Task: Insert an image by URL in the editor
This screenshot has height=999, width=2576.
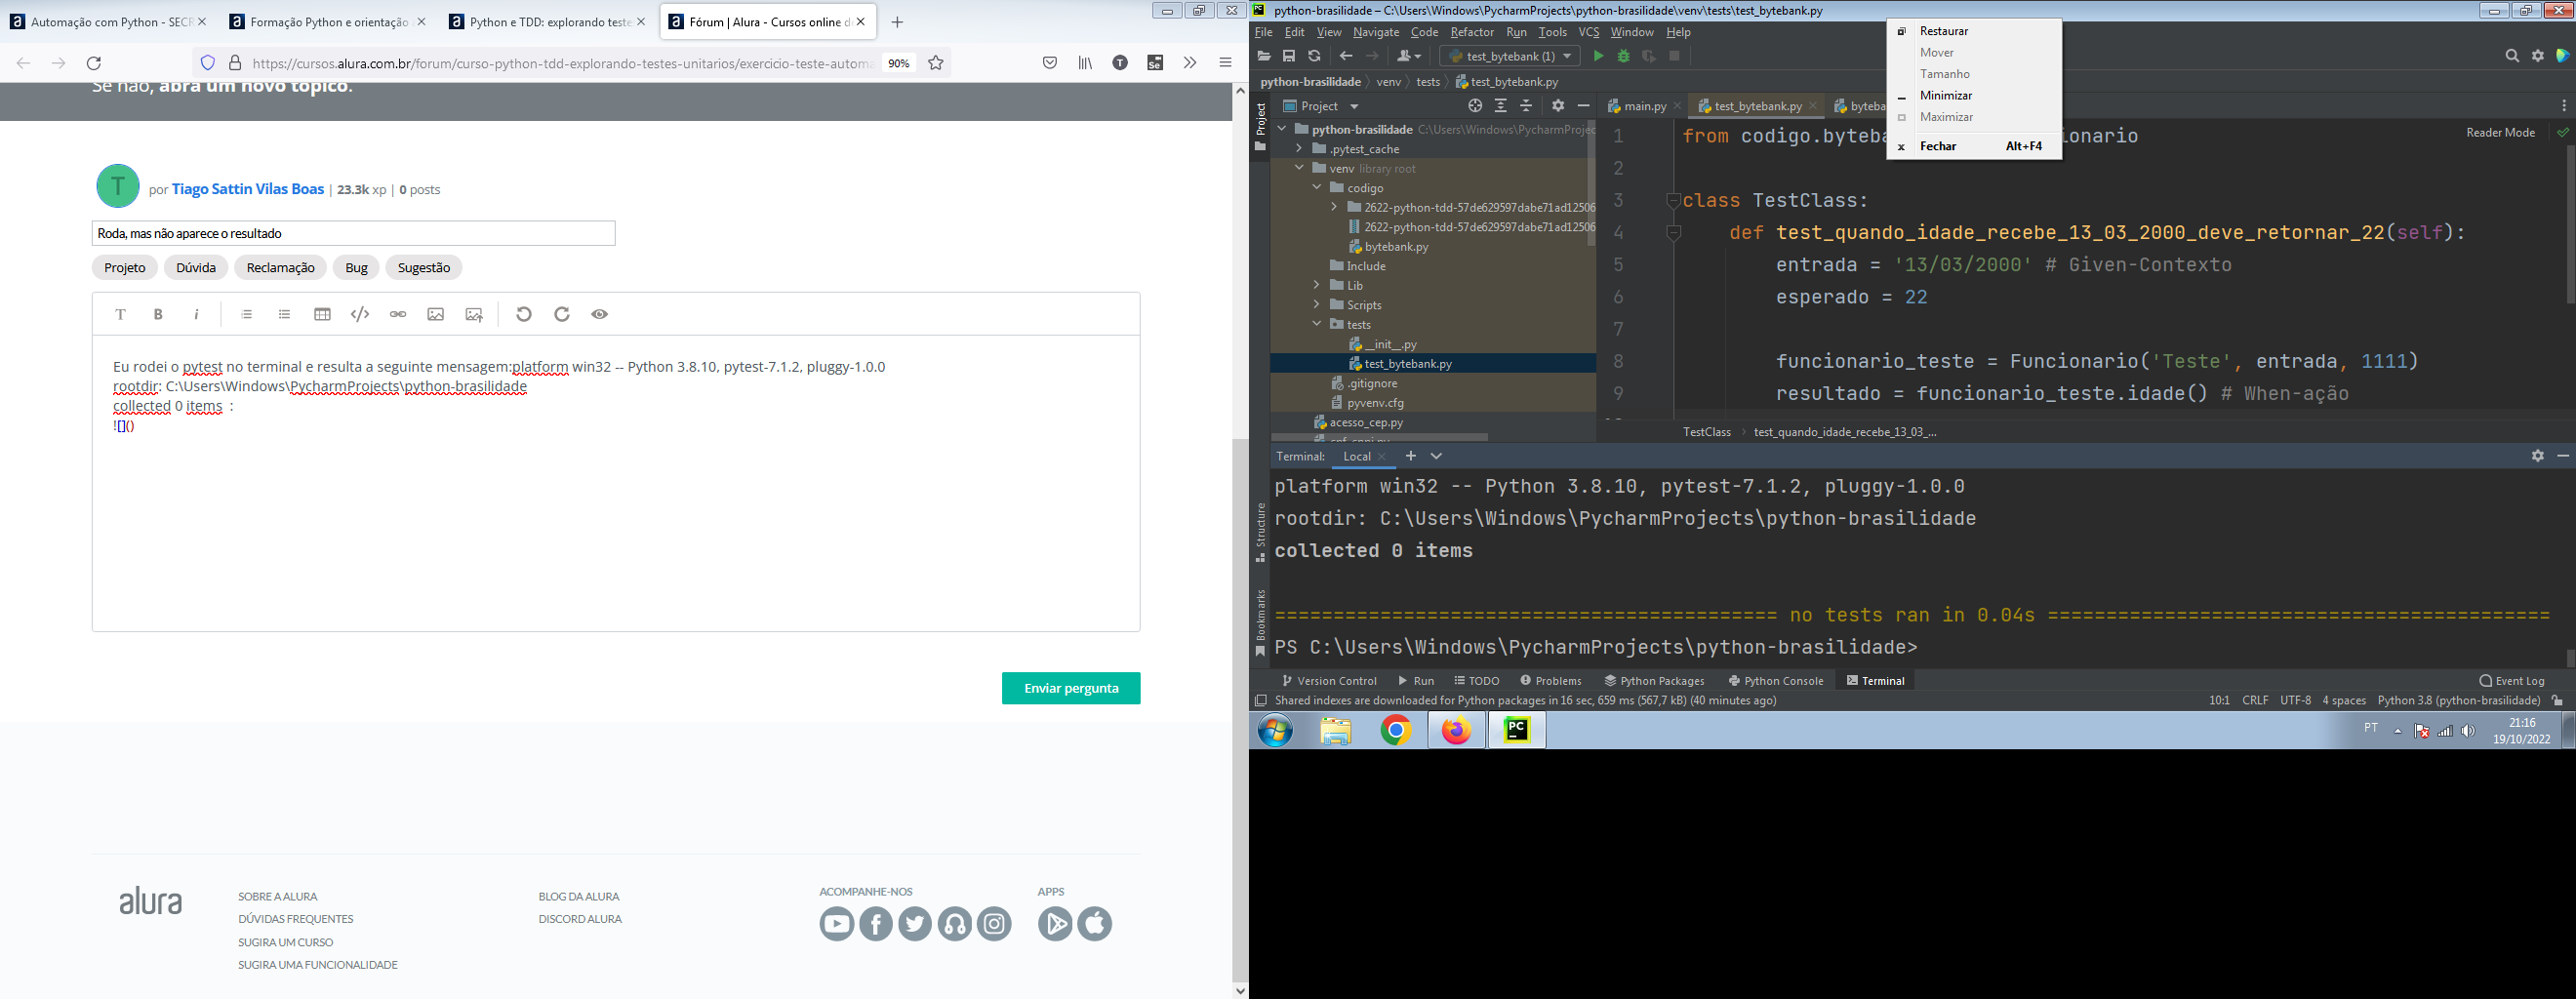Action: 436,314
